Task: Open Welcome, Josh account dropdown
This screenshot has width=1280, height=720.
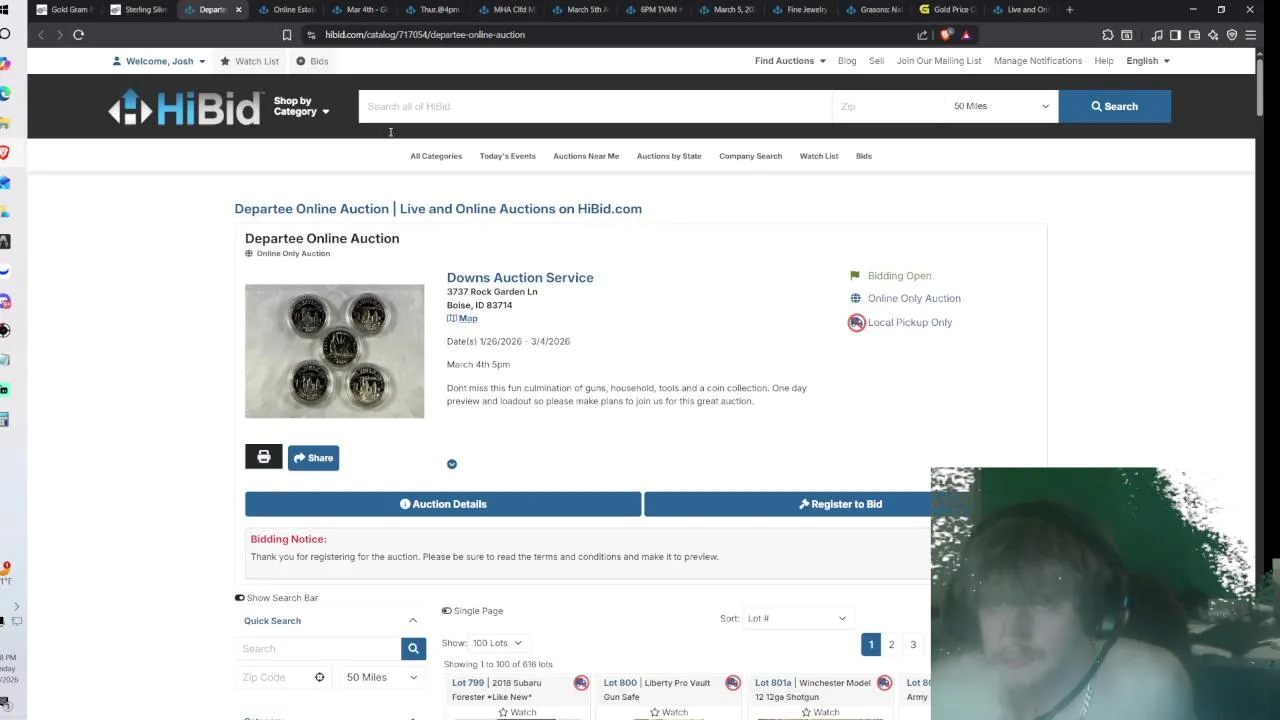Action: (159, 61)
